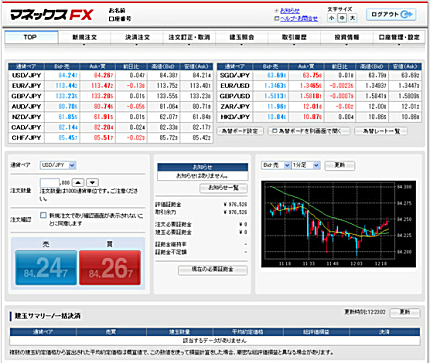Click the USD/JPY candlestick chart
This screenshot has width=430, height=363.
point(338,224)
